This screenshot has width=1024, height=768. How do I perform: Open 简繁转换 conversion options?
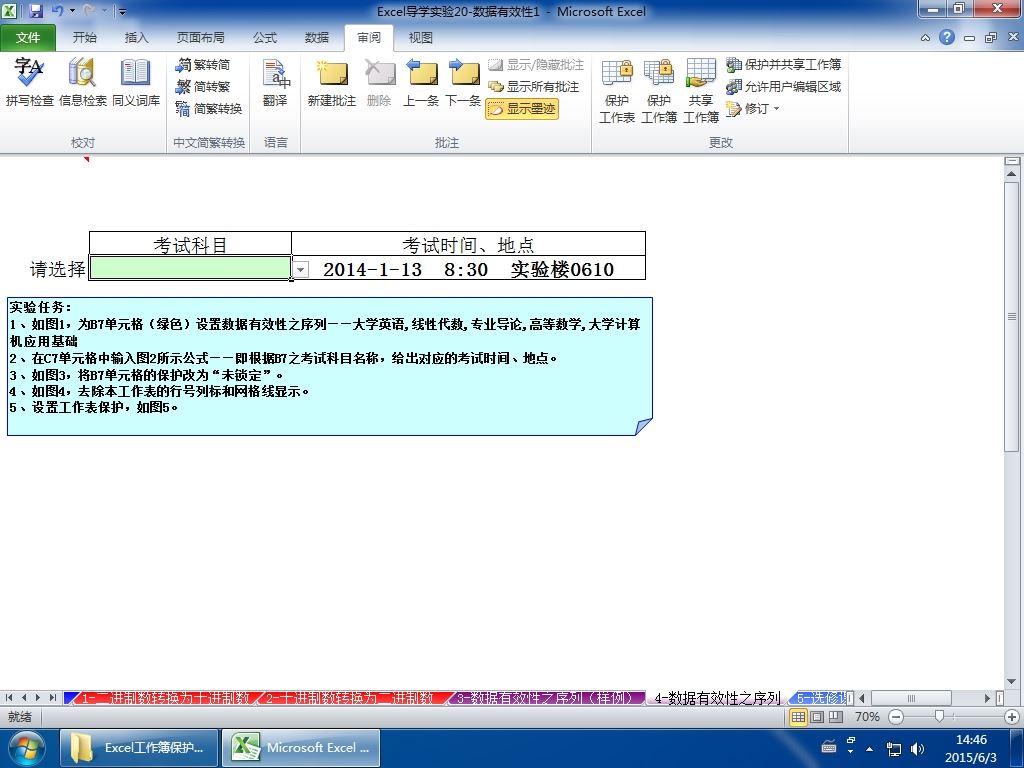tap(209, 108)
